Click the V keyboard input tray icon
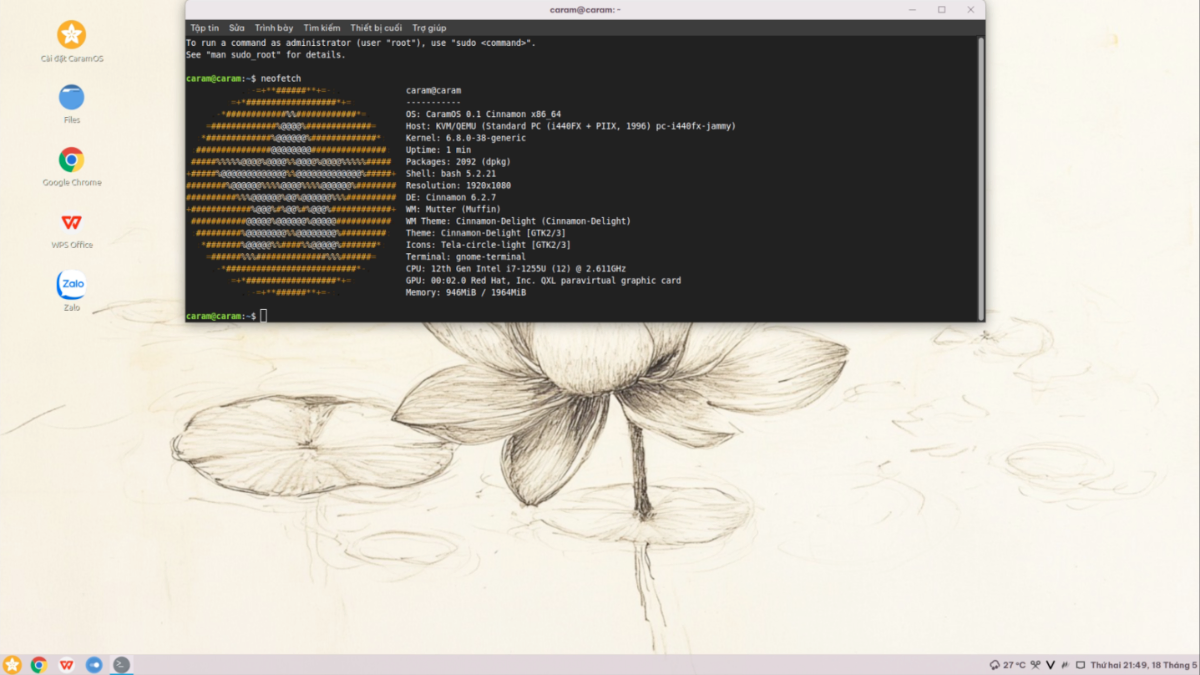The height and width of the screenshot is (675, 1200). point(1051,665)
